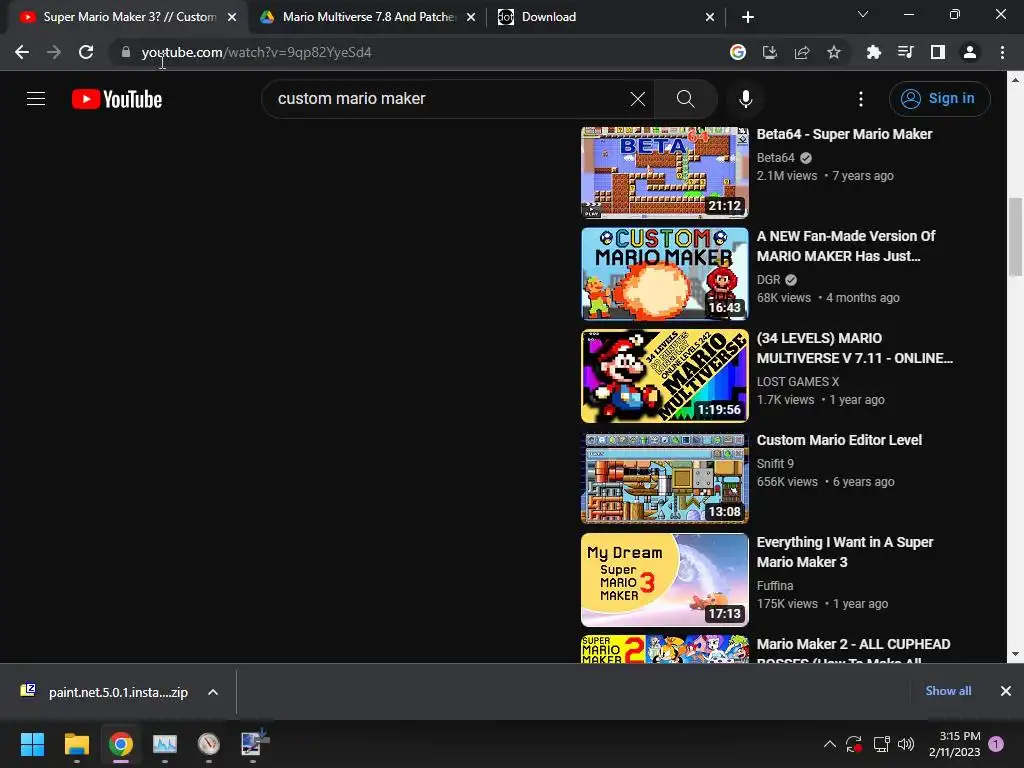The height and width of the screenshot is (768, 1024).
Task: Close the Download tab
Action: tap(710, 17)
